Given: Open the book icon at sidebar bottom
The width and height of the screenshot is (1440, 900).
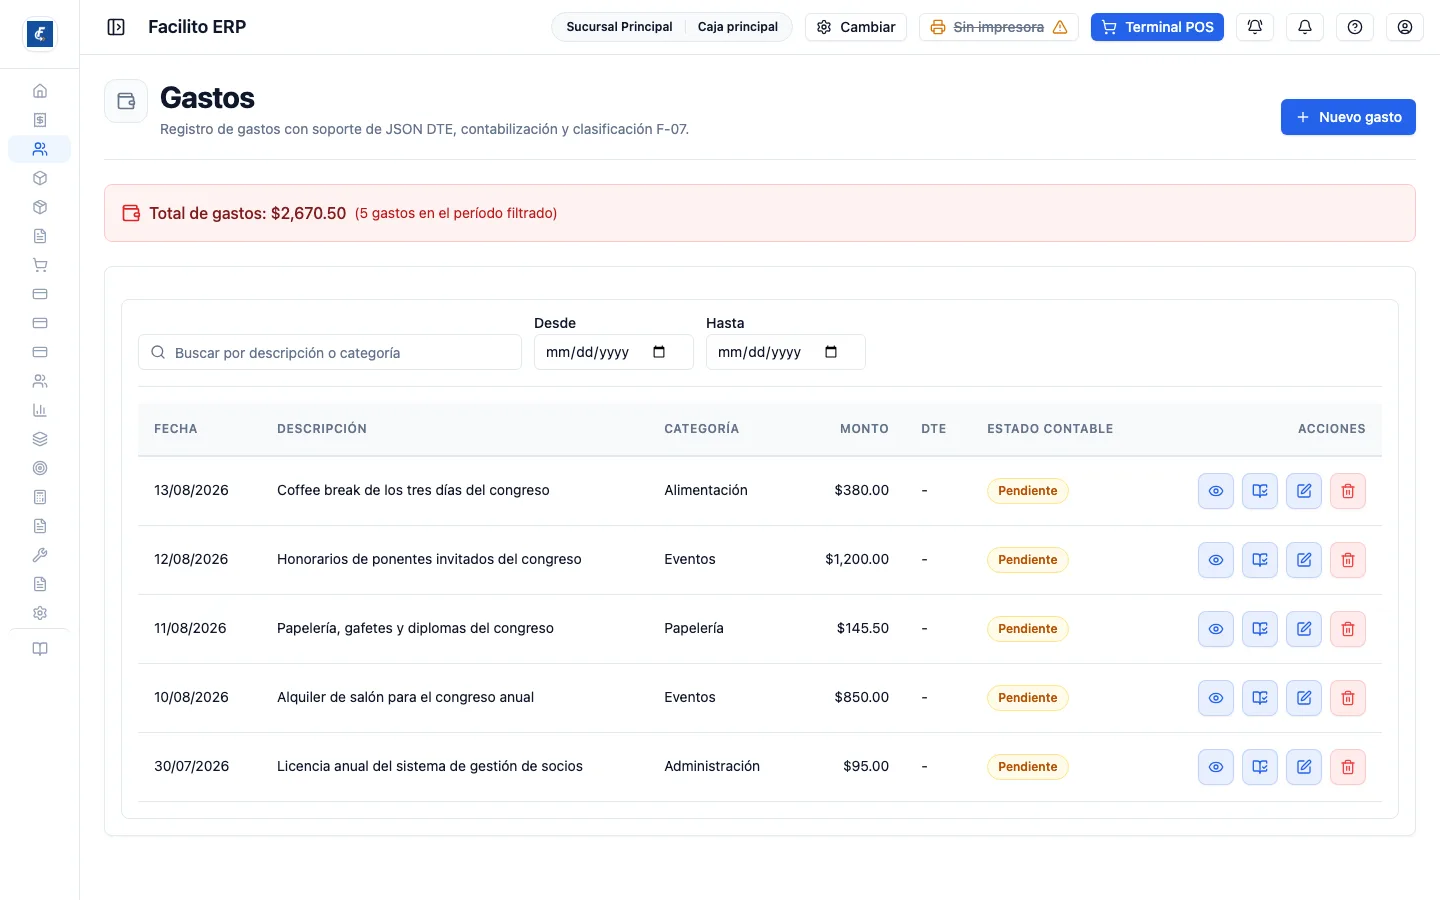Looking at the screenshot, I should click(x=40, y=649).
